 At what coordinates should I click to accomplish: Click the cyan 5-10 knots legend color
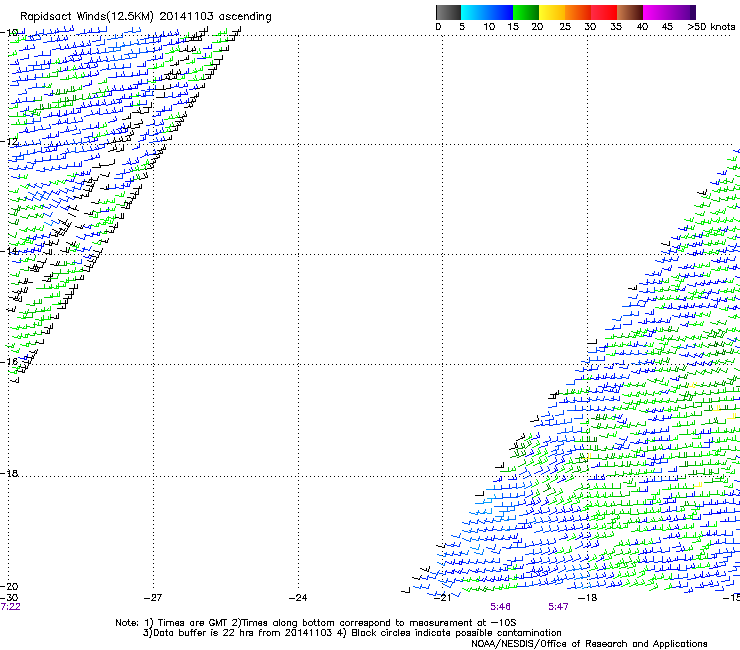click(x=474, y=12)
